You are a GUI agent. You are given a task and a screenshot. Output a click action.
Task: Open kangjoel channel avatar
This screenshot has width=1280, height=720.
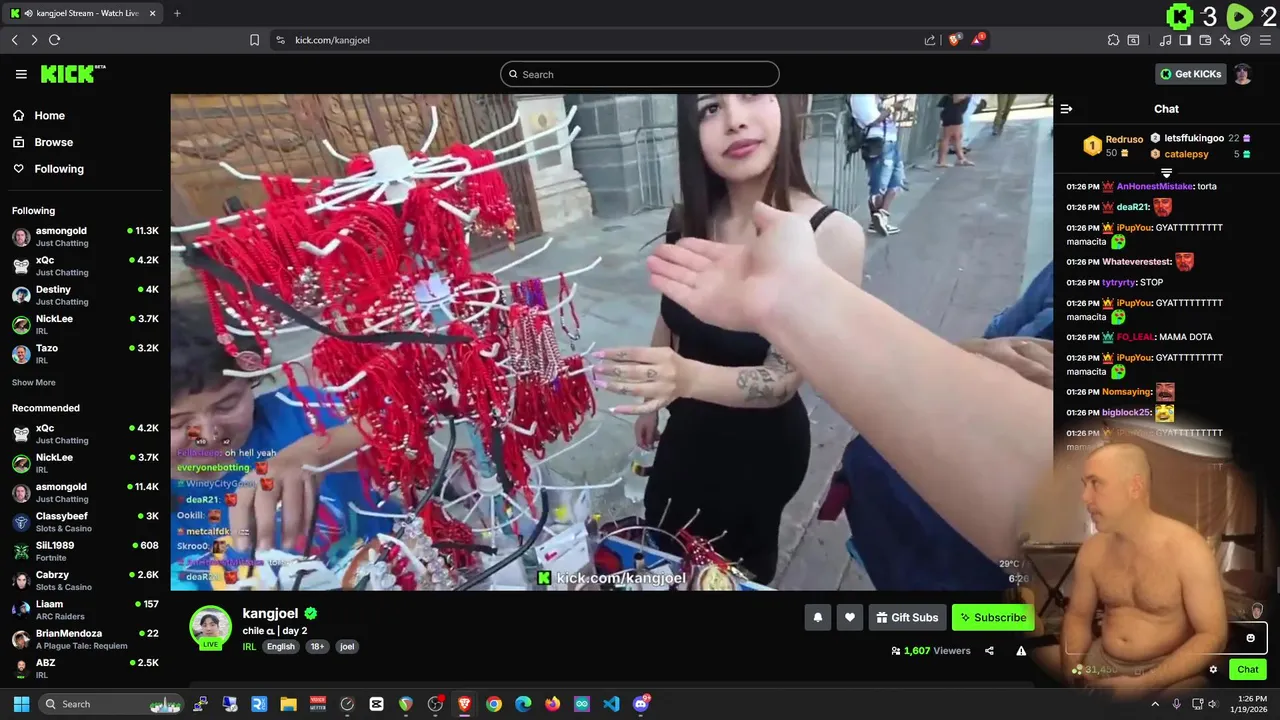pos(210,627)
